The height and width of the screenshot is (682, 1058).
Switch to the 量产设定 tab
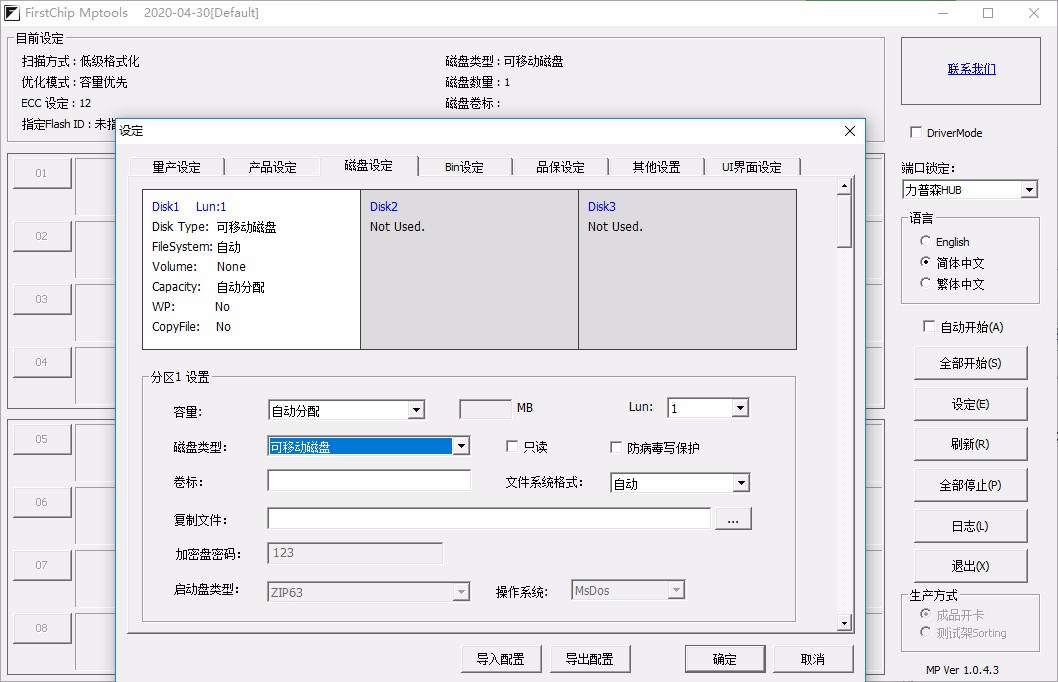177,167
